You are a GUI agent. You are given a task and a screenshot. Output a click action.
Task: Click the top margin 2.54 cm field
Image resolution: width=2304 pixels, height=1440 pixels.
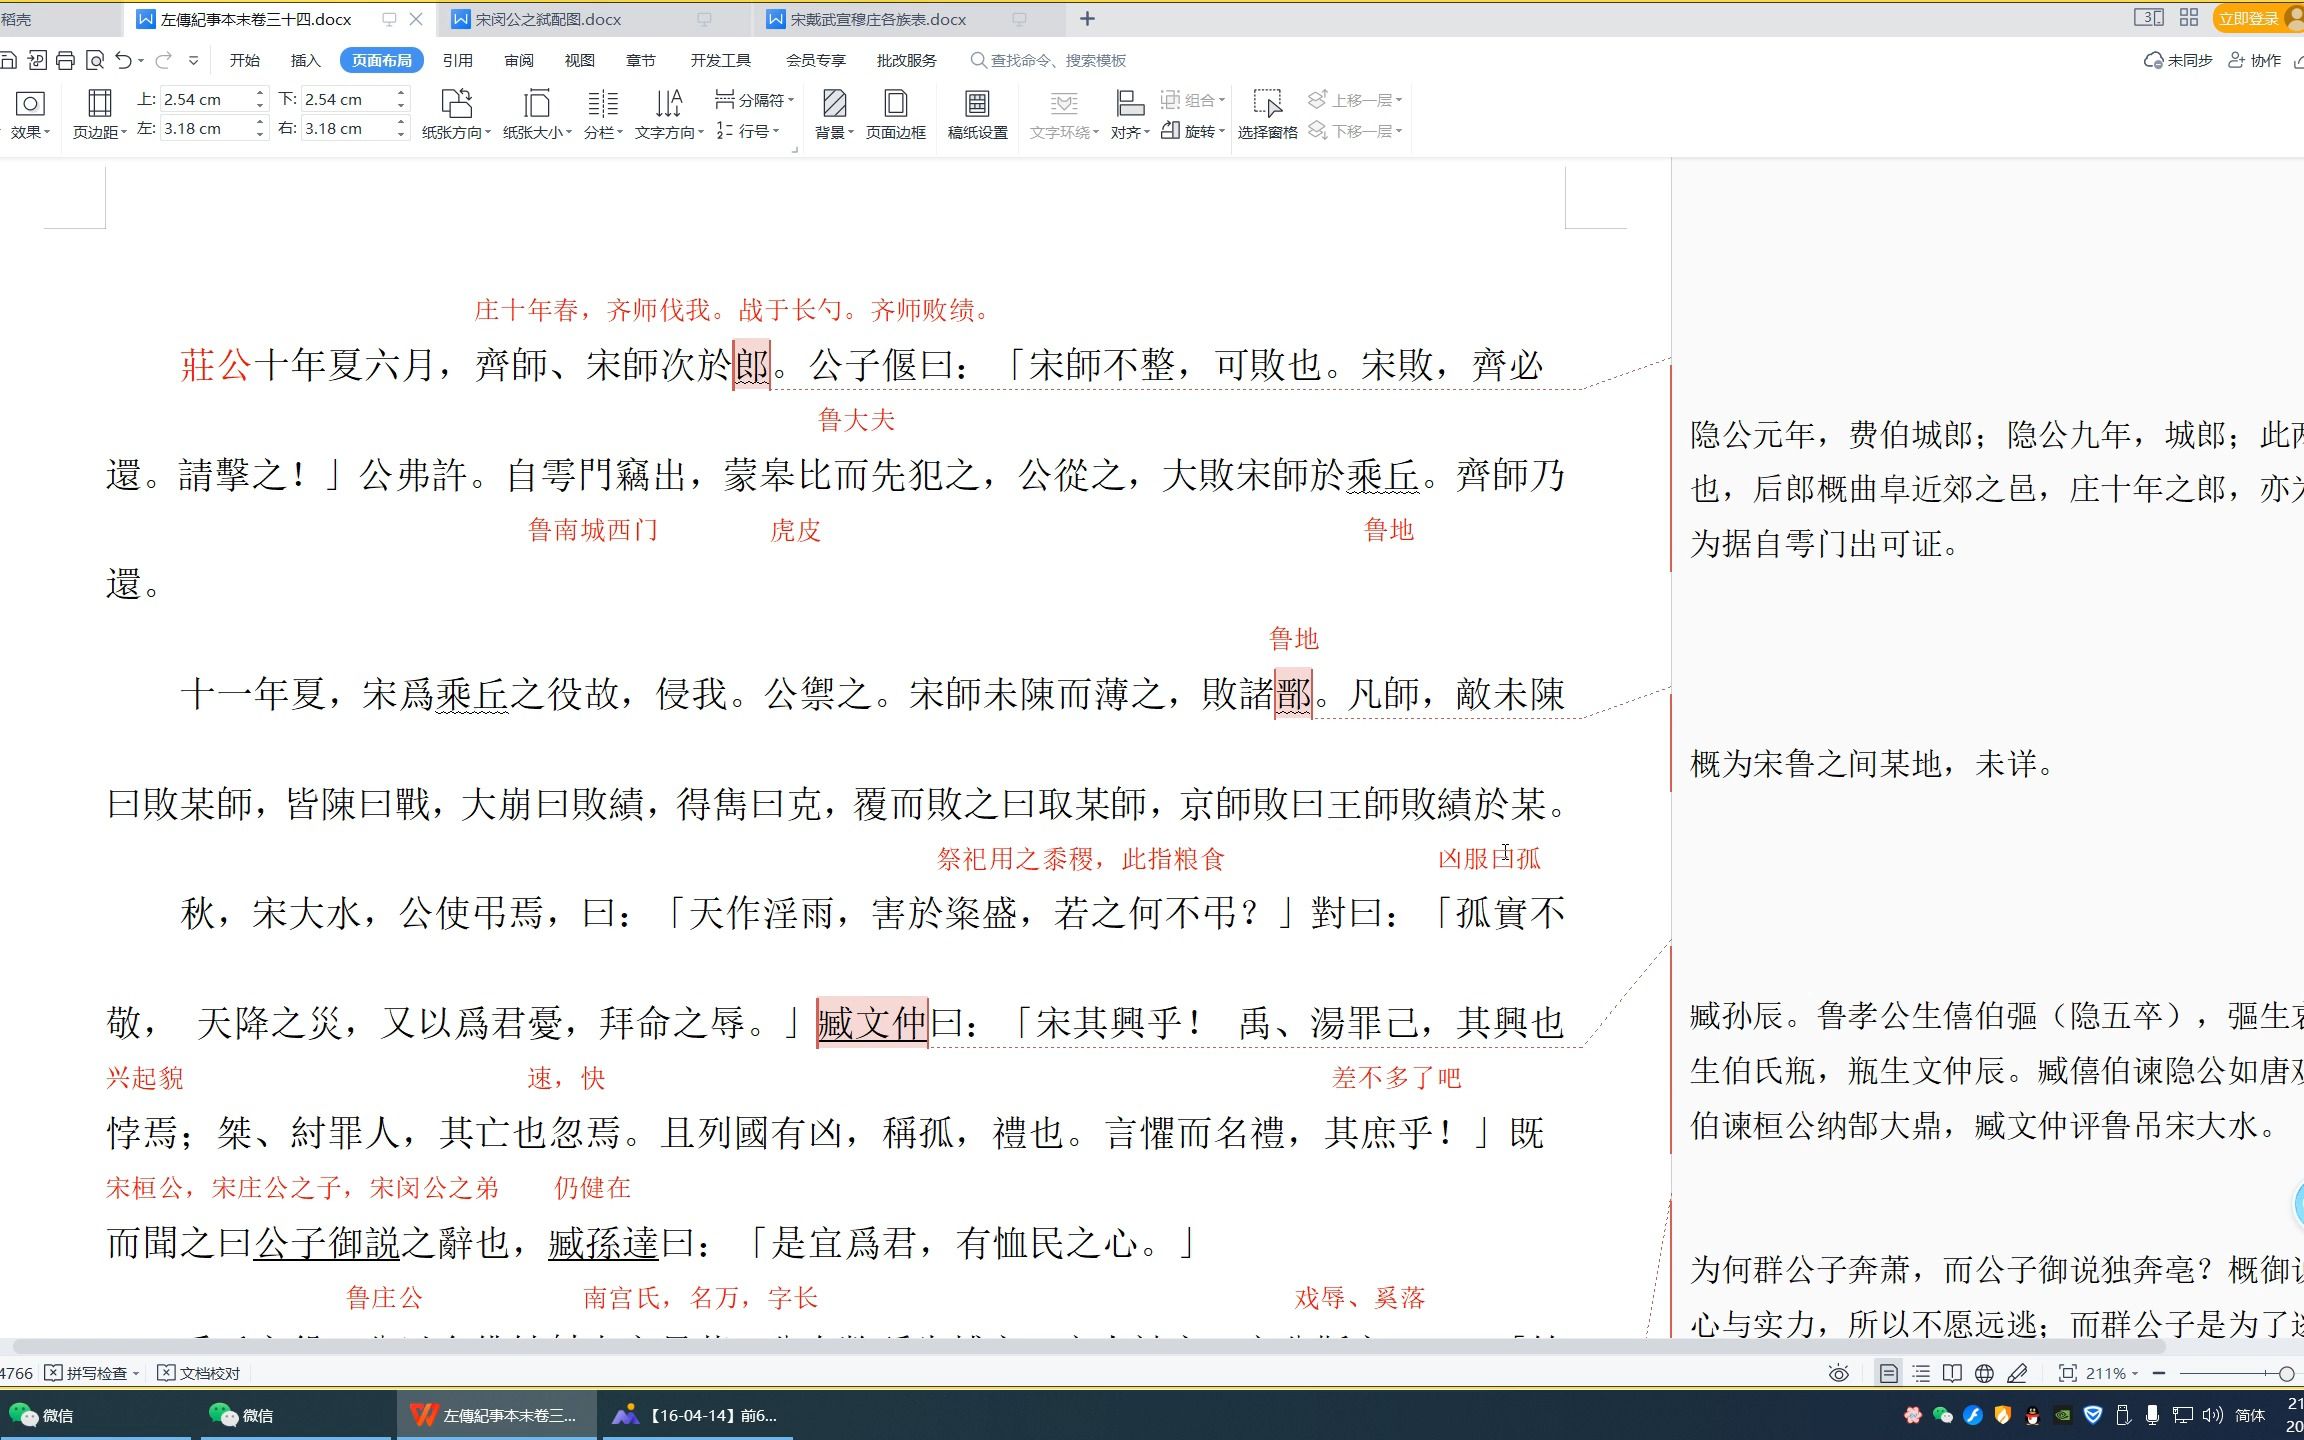pos(207,99)
